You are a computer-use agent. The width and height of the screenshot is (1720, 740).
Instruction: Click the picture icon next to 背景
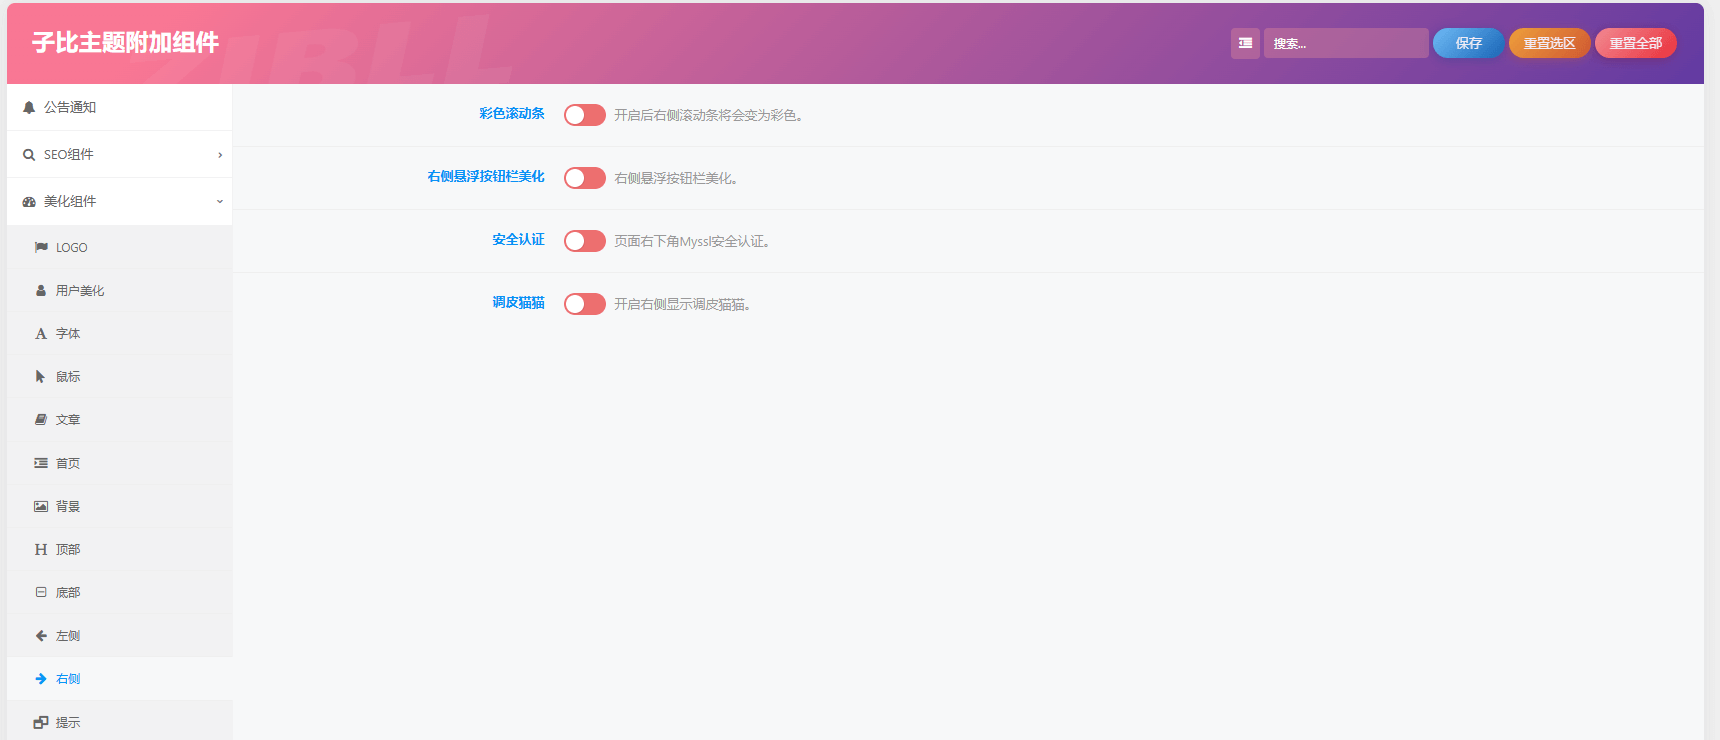coord(41,506)
